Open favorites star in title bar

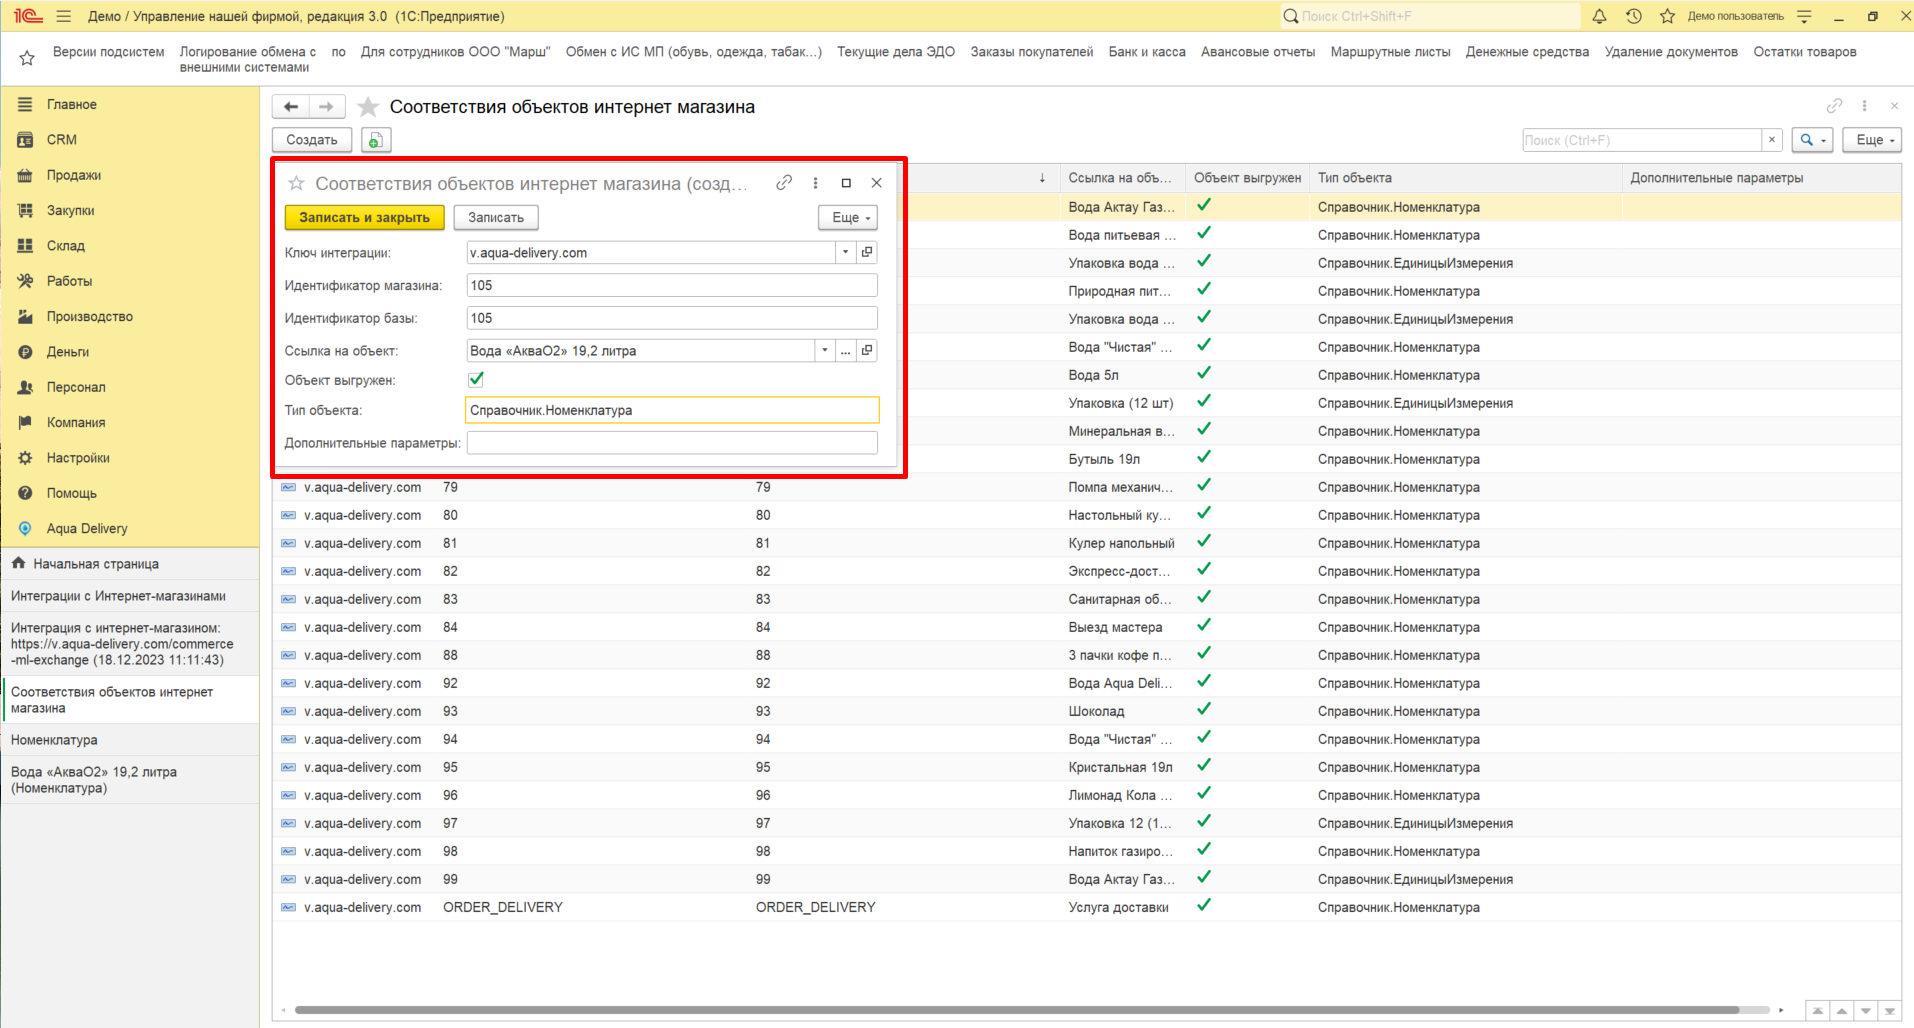pyautogui.click(x=1667, y=16)
